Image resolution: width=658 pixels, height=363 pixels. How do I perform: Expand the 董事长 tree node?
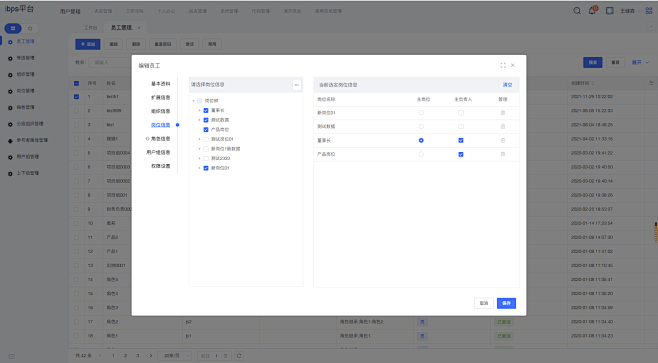pos(199,110)
